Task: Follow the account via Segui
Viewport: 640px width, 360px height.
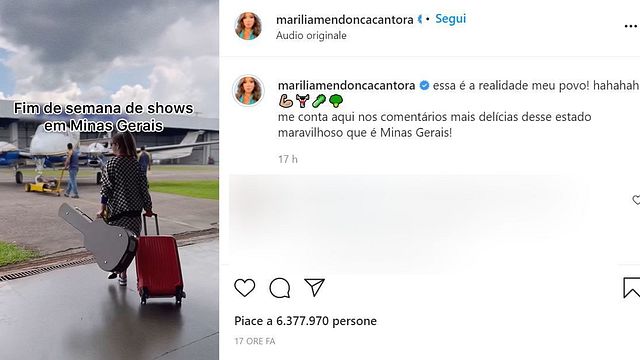Action: 450,19
